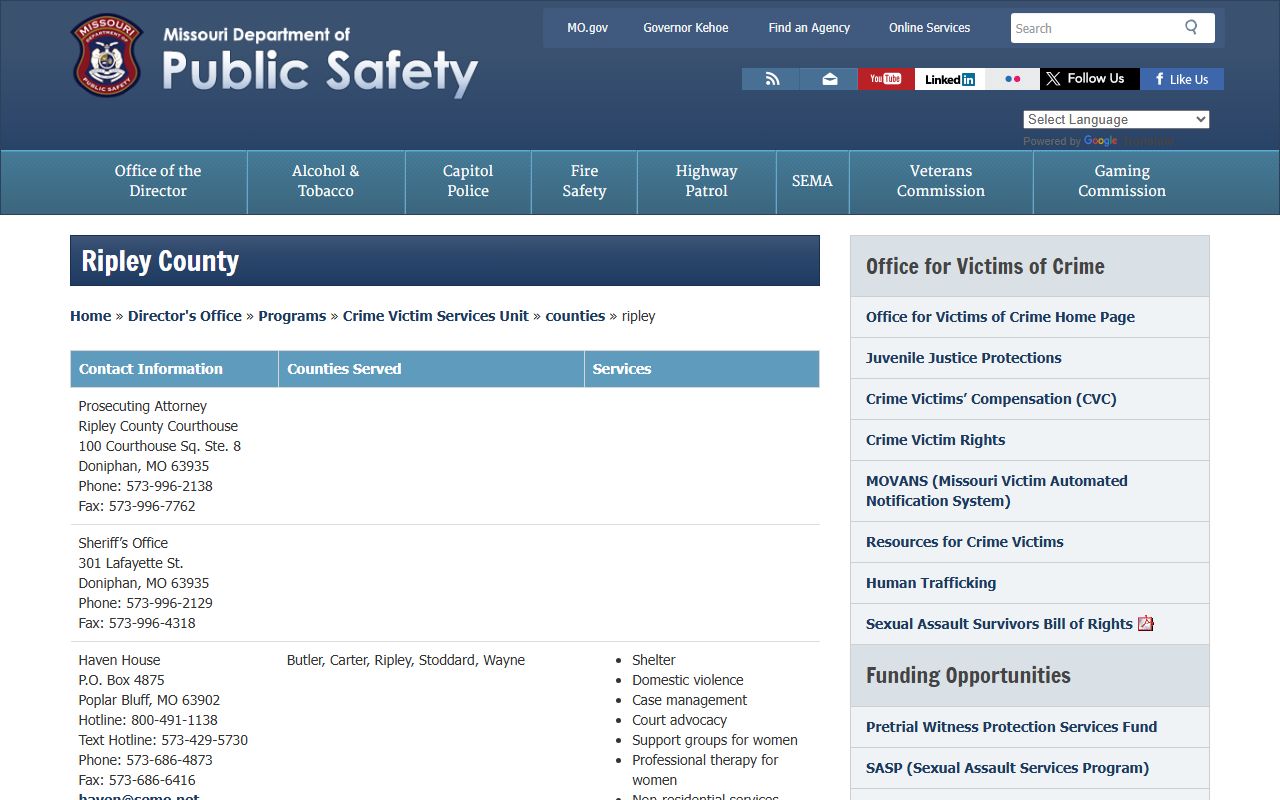
Task: Click into the Search text field
Action: [1094, 28]
